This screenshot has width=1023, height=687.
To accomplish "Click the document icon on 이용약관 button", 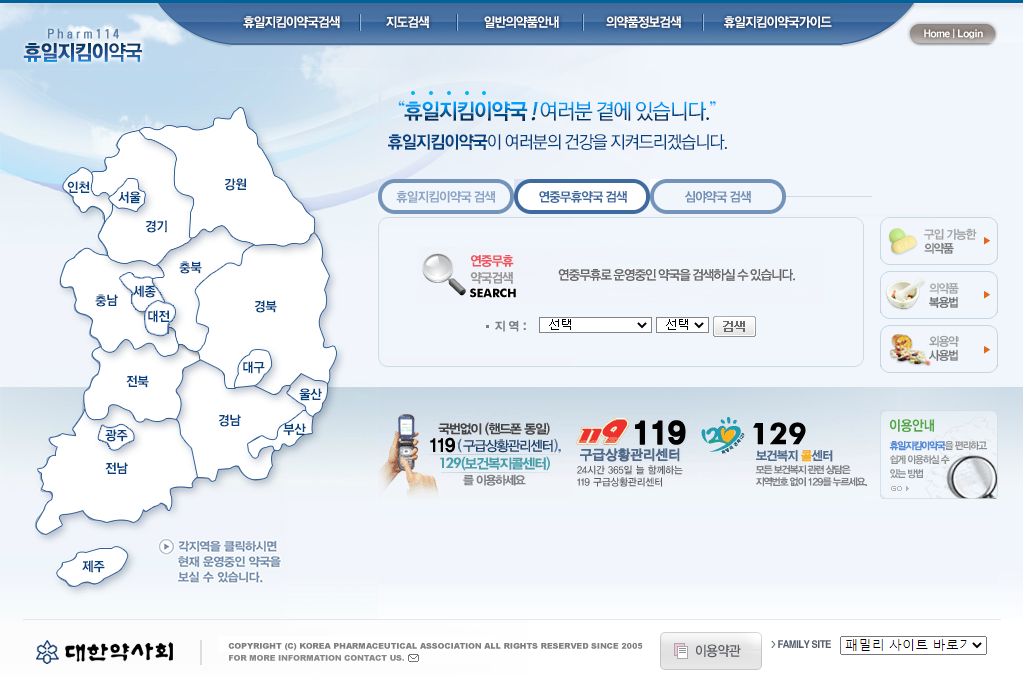I will [682, 651].
